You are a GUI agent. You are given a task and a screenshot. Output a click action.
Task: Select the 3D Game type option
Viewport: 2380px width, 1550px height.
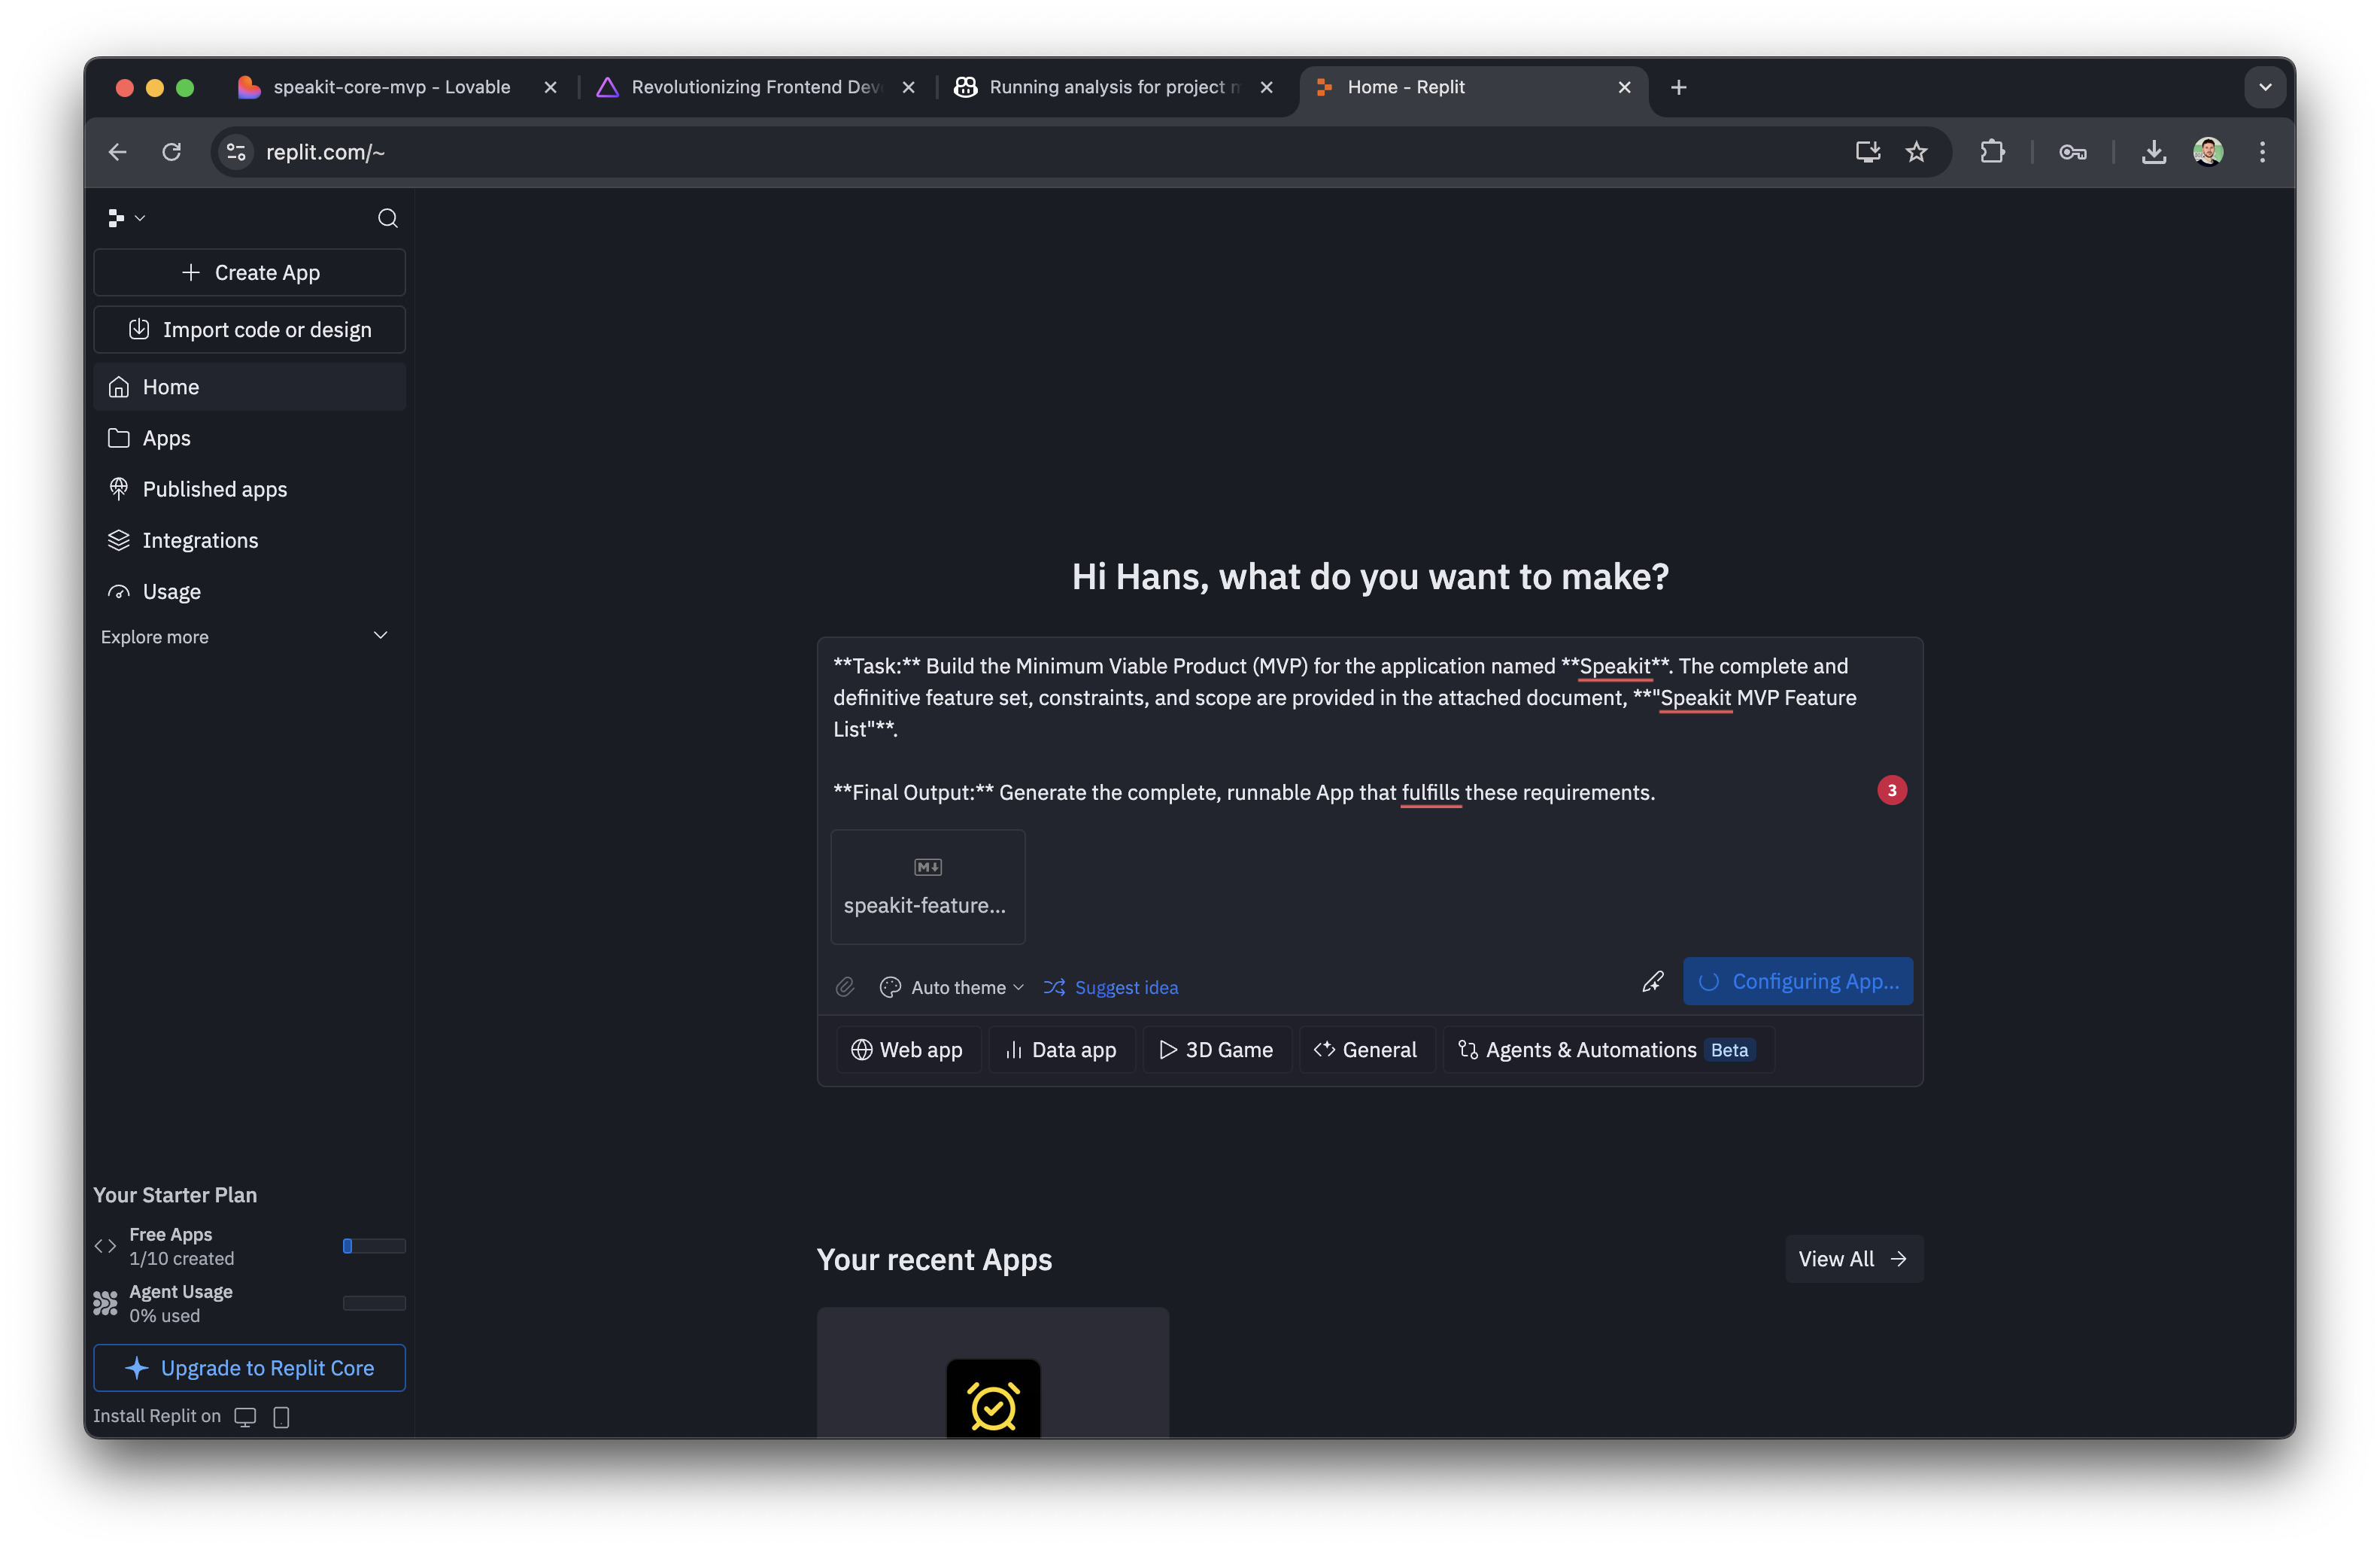click(x=1216, y=1050)
